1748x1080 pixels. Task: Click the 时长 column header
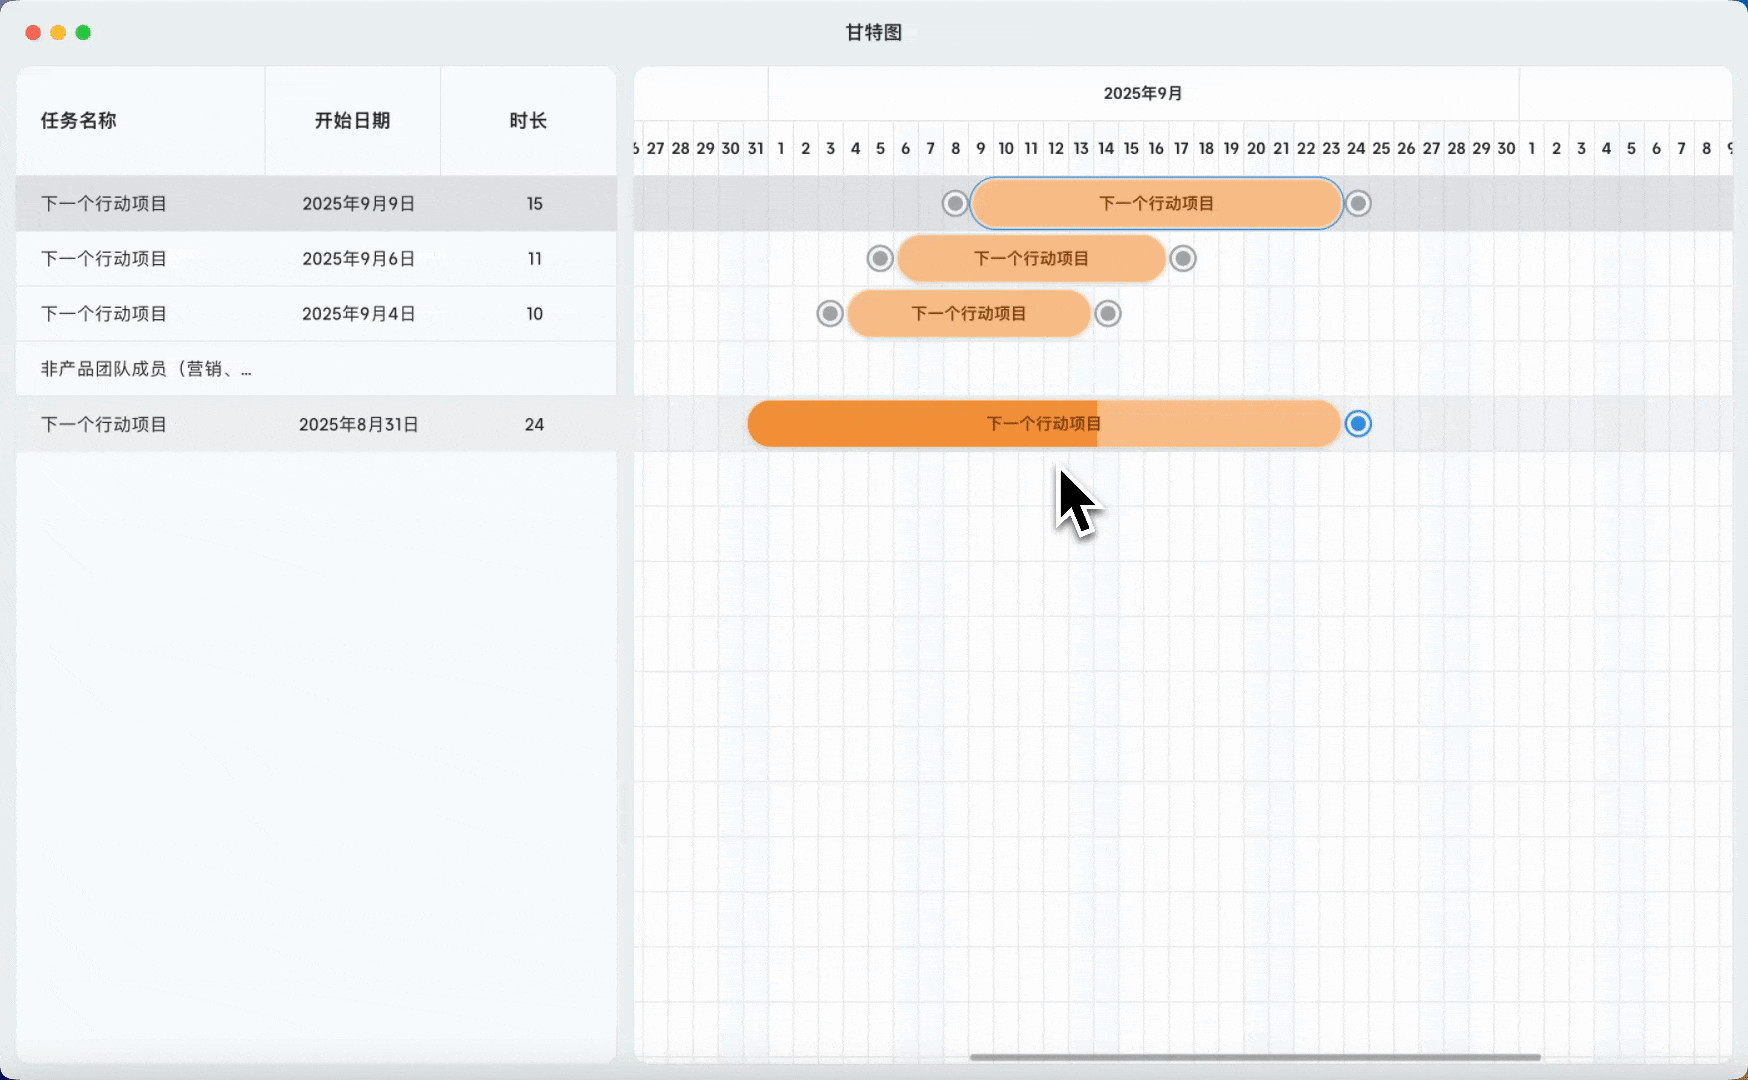point(528,121)
